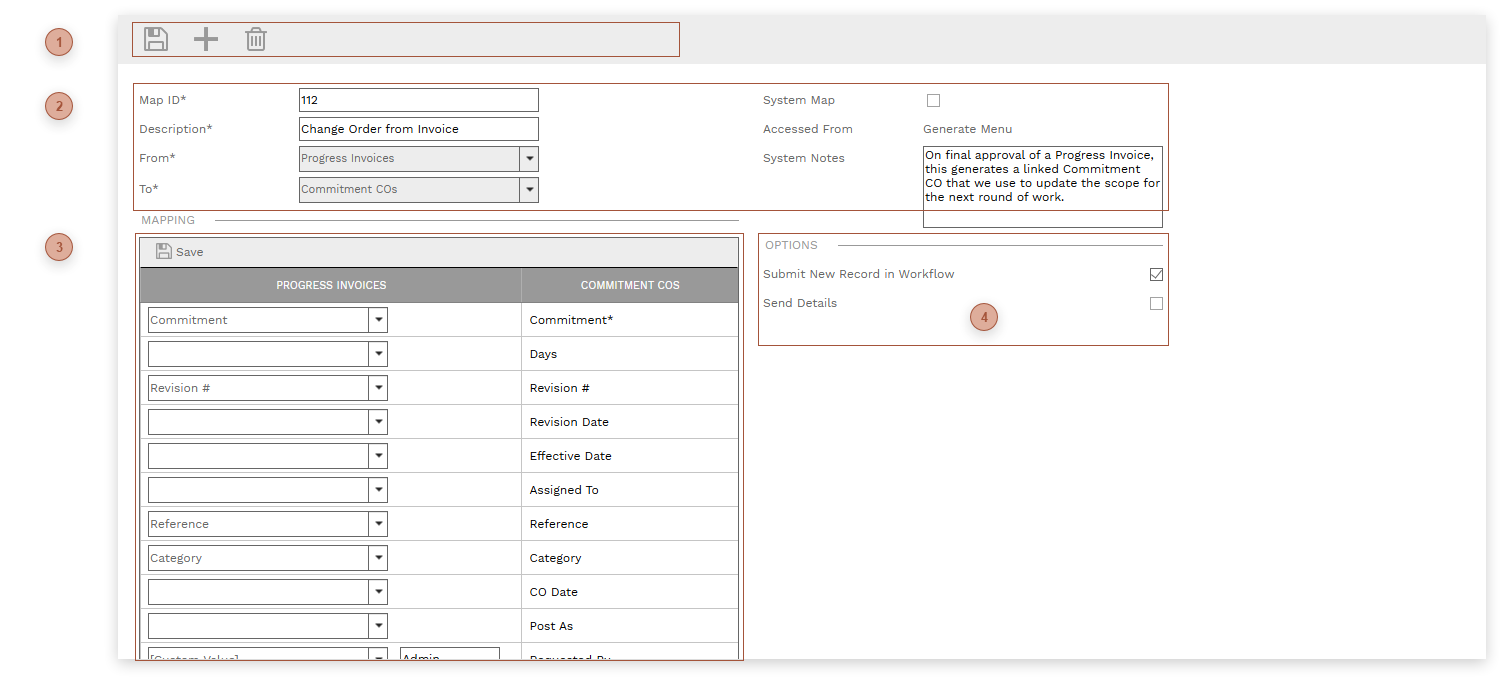Viewport: 1505px width, 686px height.
Task: Uncheck Submit New Record in Workflow
Action: pyautogui.click(x=1156, y=275)
